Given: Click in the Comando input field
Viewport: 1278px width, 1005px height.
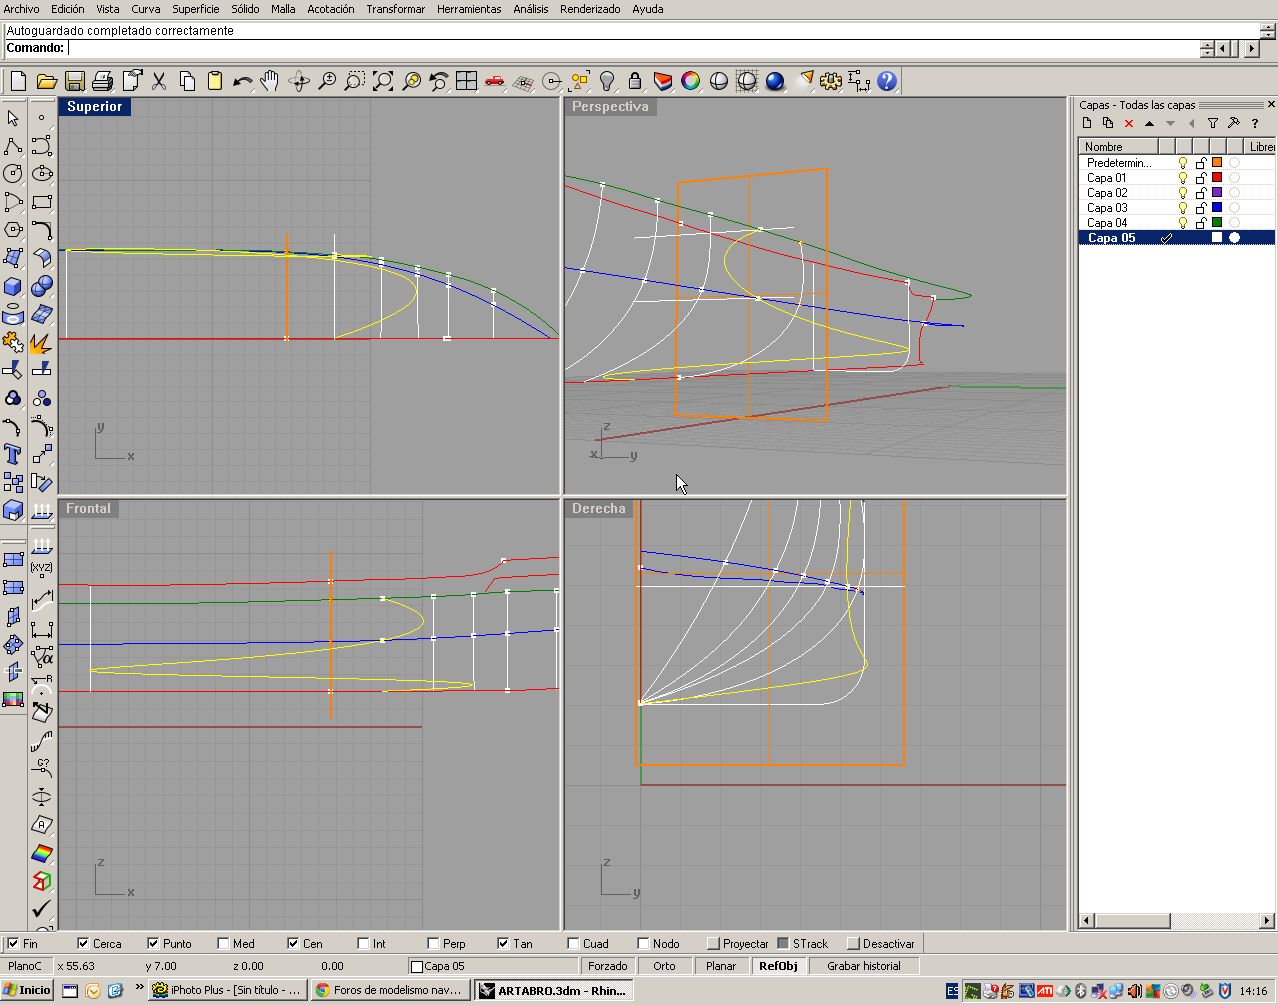Looking at the screenshot, I should tap(633, 48).
